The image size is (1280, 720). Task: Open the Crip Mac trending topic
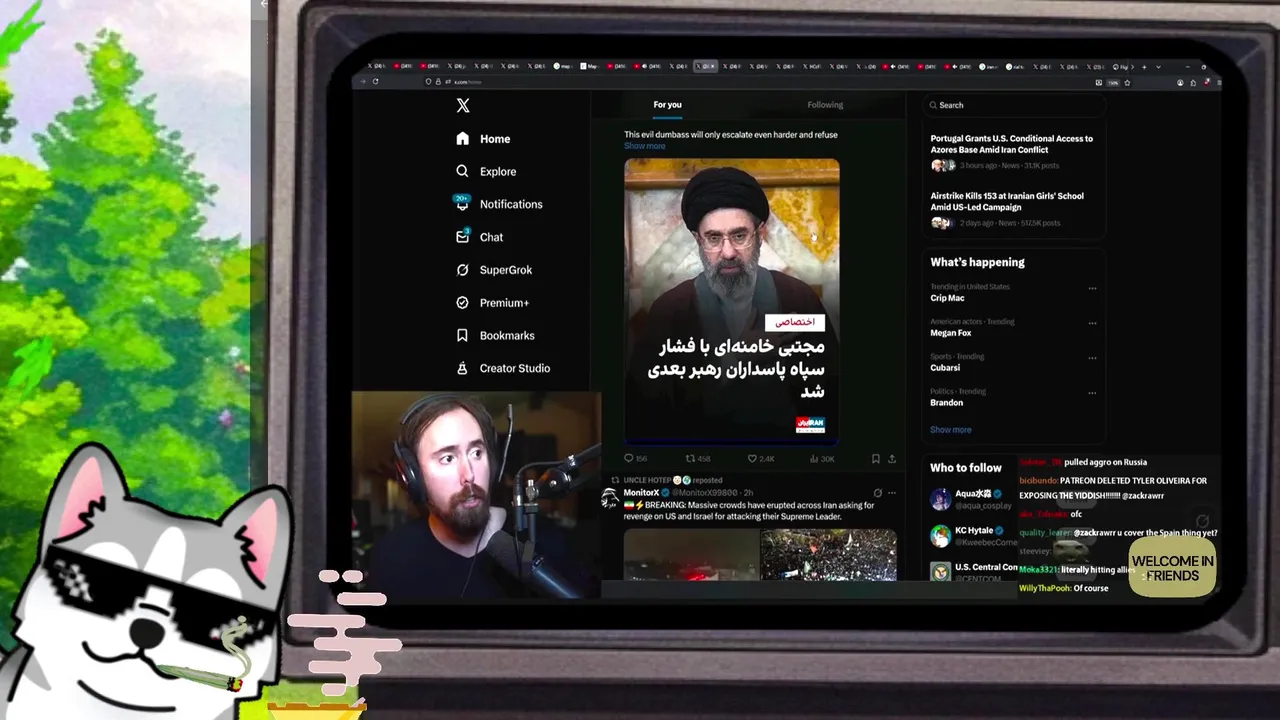pyautogui.click(x=1012, y=293)
